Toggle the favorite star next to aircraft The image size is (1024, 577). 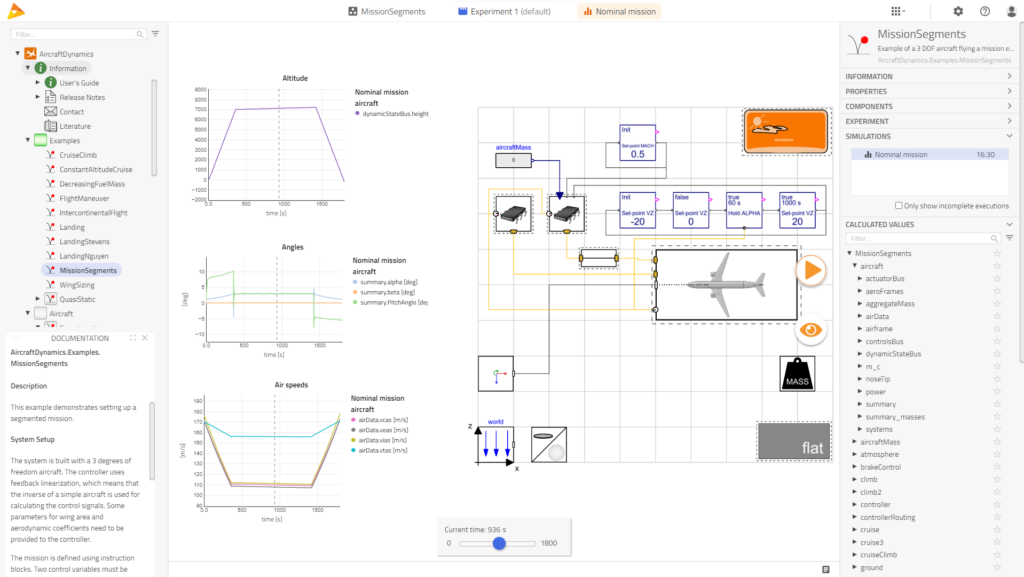point(998,265)
